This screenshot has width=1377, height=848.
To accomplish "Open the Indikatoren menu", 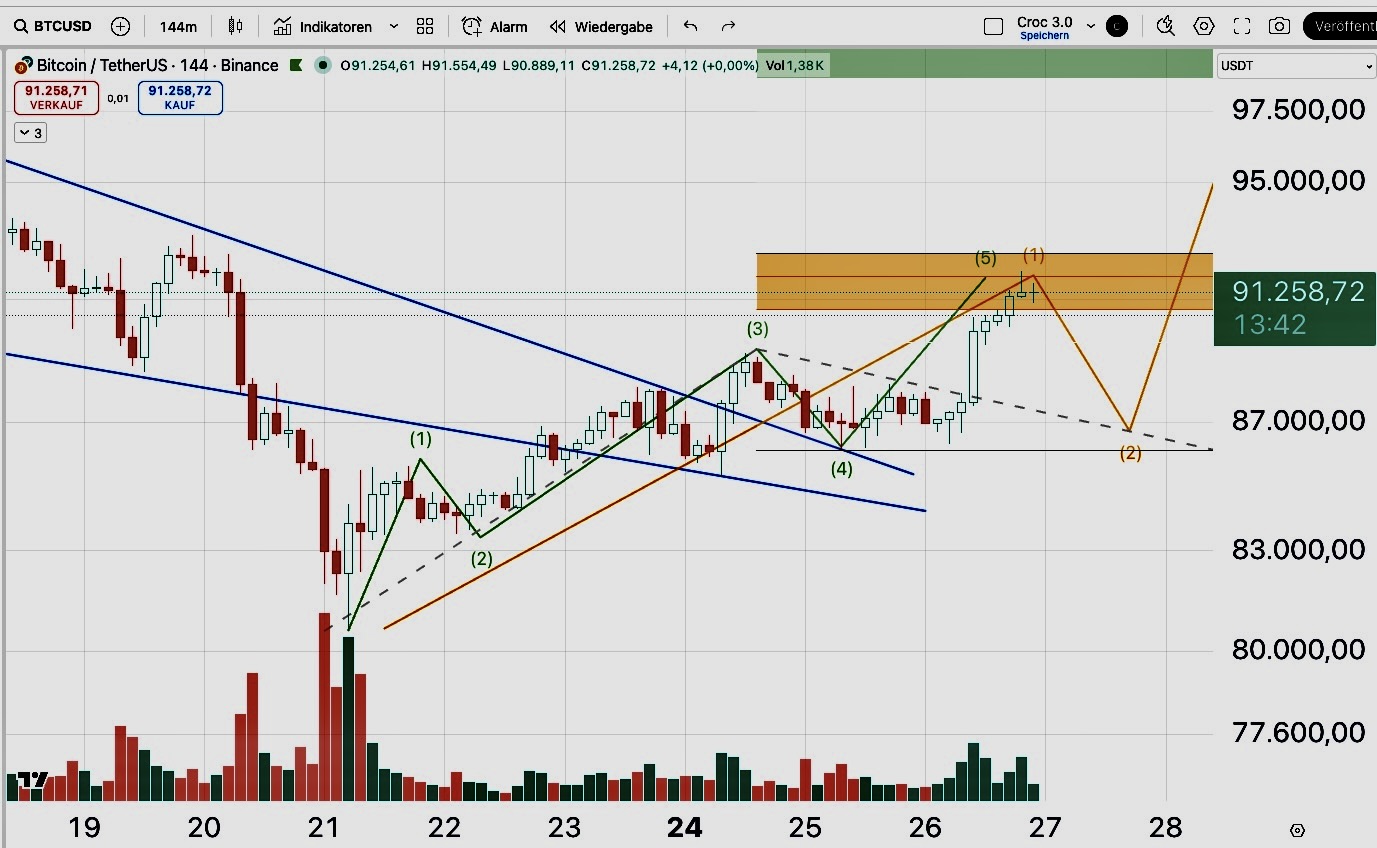I will pos(325,26).
